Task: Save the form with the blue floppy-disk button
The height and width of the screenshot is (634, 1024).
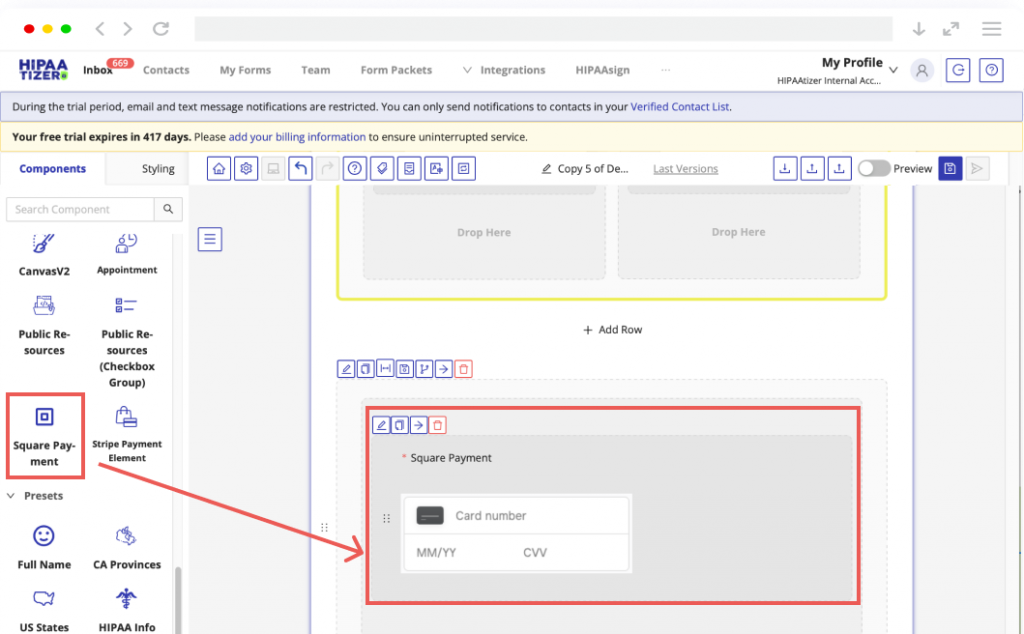Action: tap(950, 168)
